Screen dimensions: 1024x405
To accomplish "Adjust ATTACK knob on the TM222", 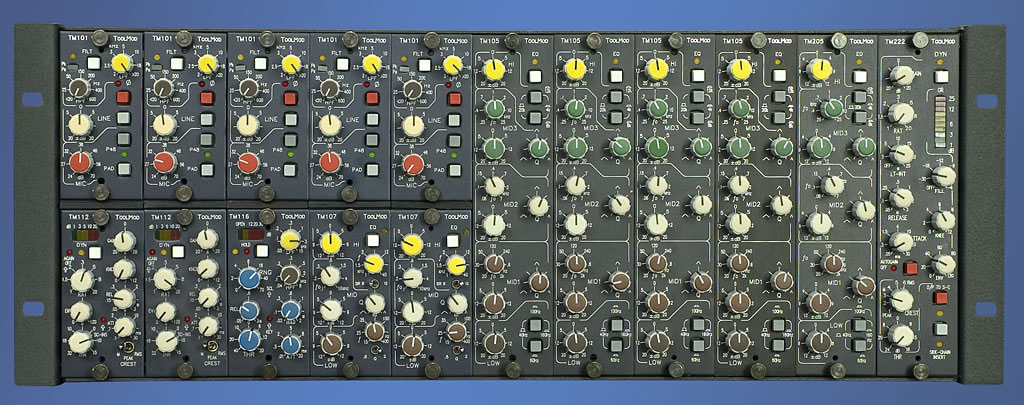I will tap(901, 242).
